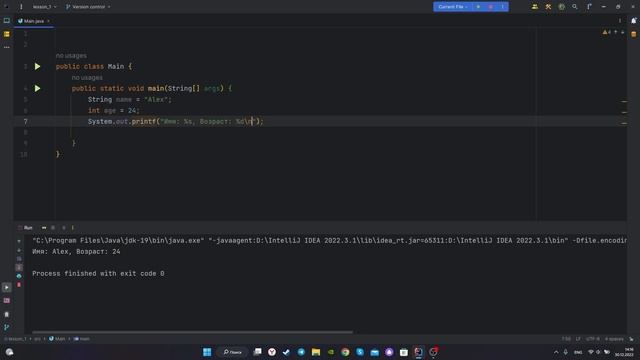Click the stop icon in Run toolbar
The image size is (640, 360).
coord(53,228)
